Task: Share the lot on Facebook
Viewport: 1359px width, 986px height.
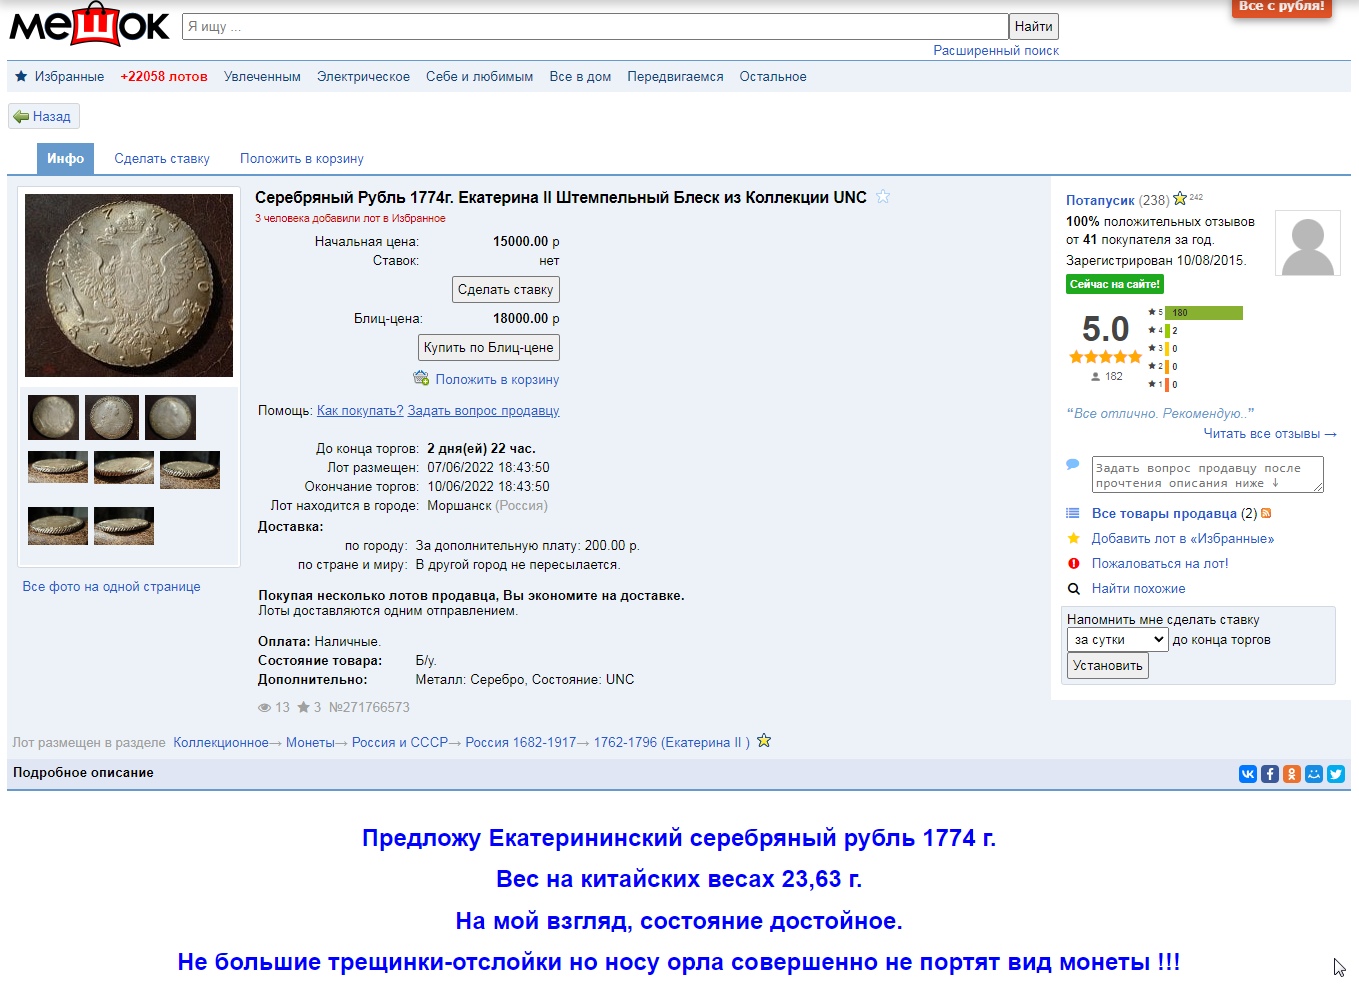Action: pos(1270,774)
